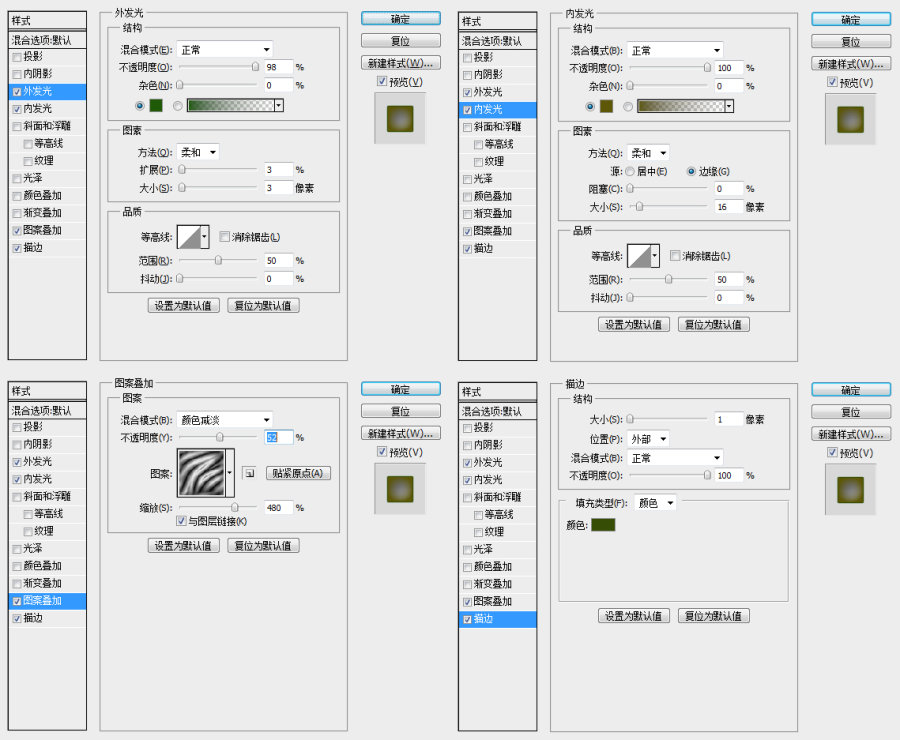Click 大小 field in 描边 dialog
Viewport: 900px width, 740px height.
[x=729, y=420]
